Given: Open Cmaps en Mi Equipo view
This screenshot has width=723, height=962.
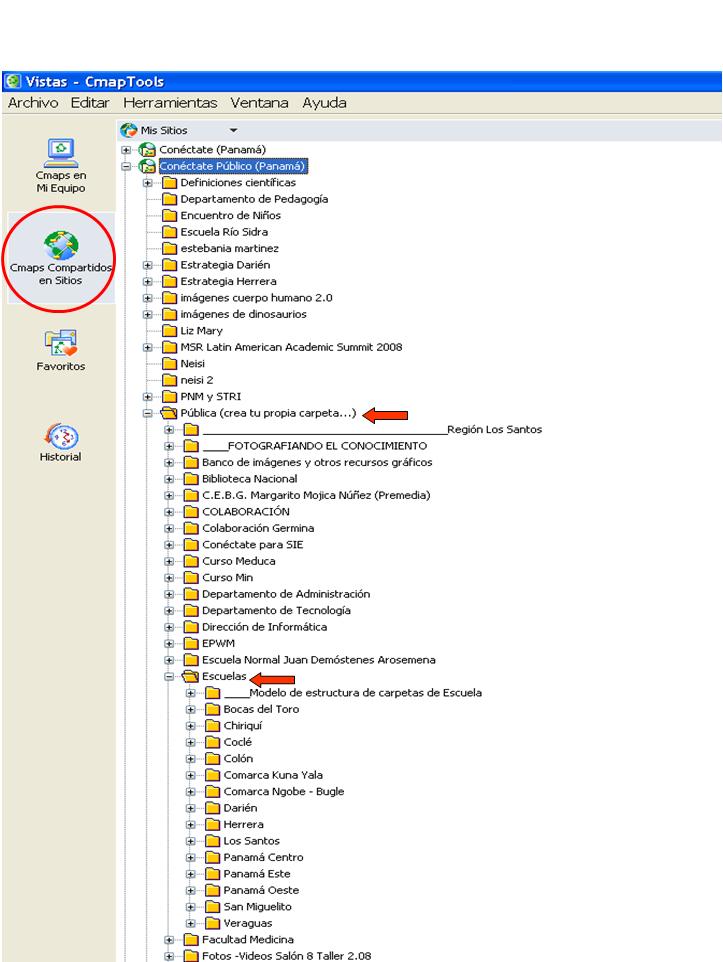Looking at the screenshot, I should [x=60, y=167].
